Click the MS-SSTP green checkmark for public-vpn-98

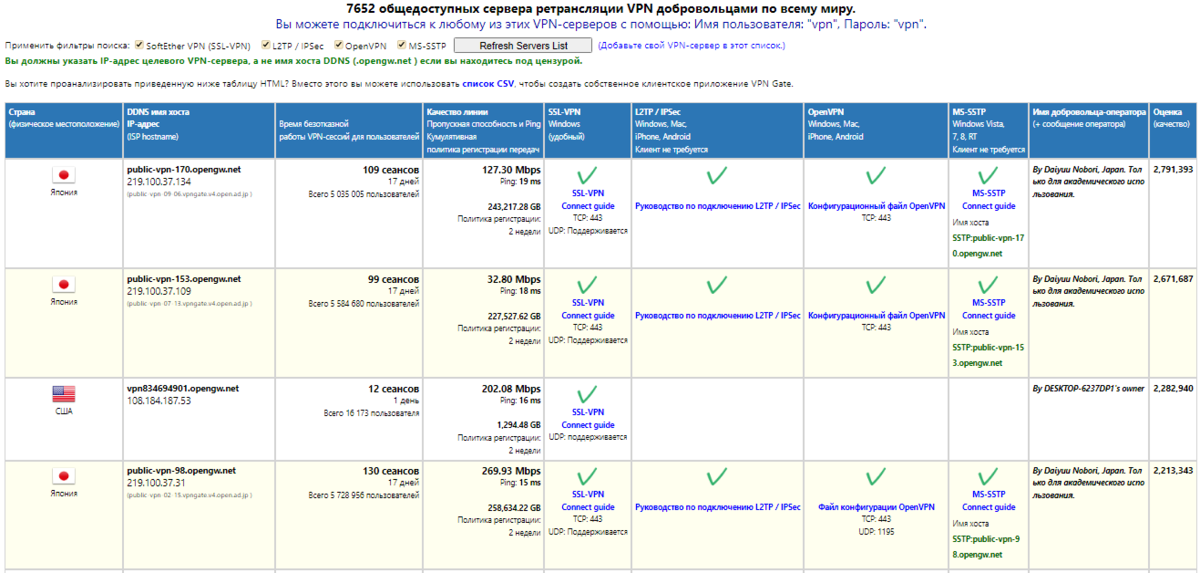(988, 476)
